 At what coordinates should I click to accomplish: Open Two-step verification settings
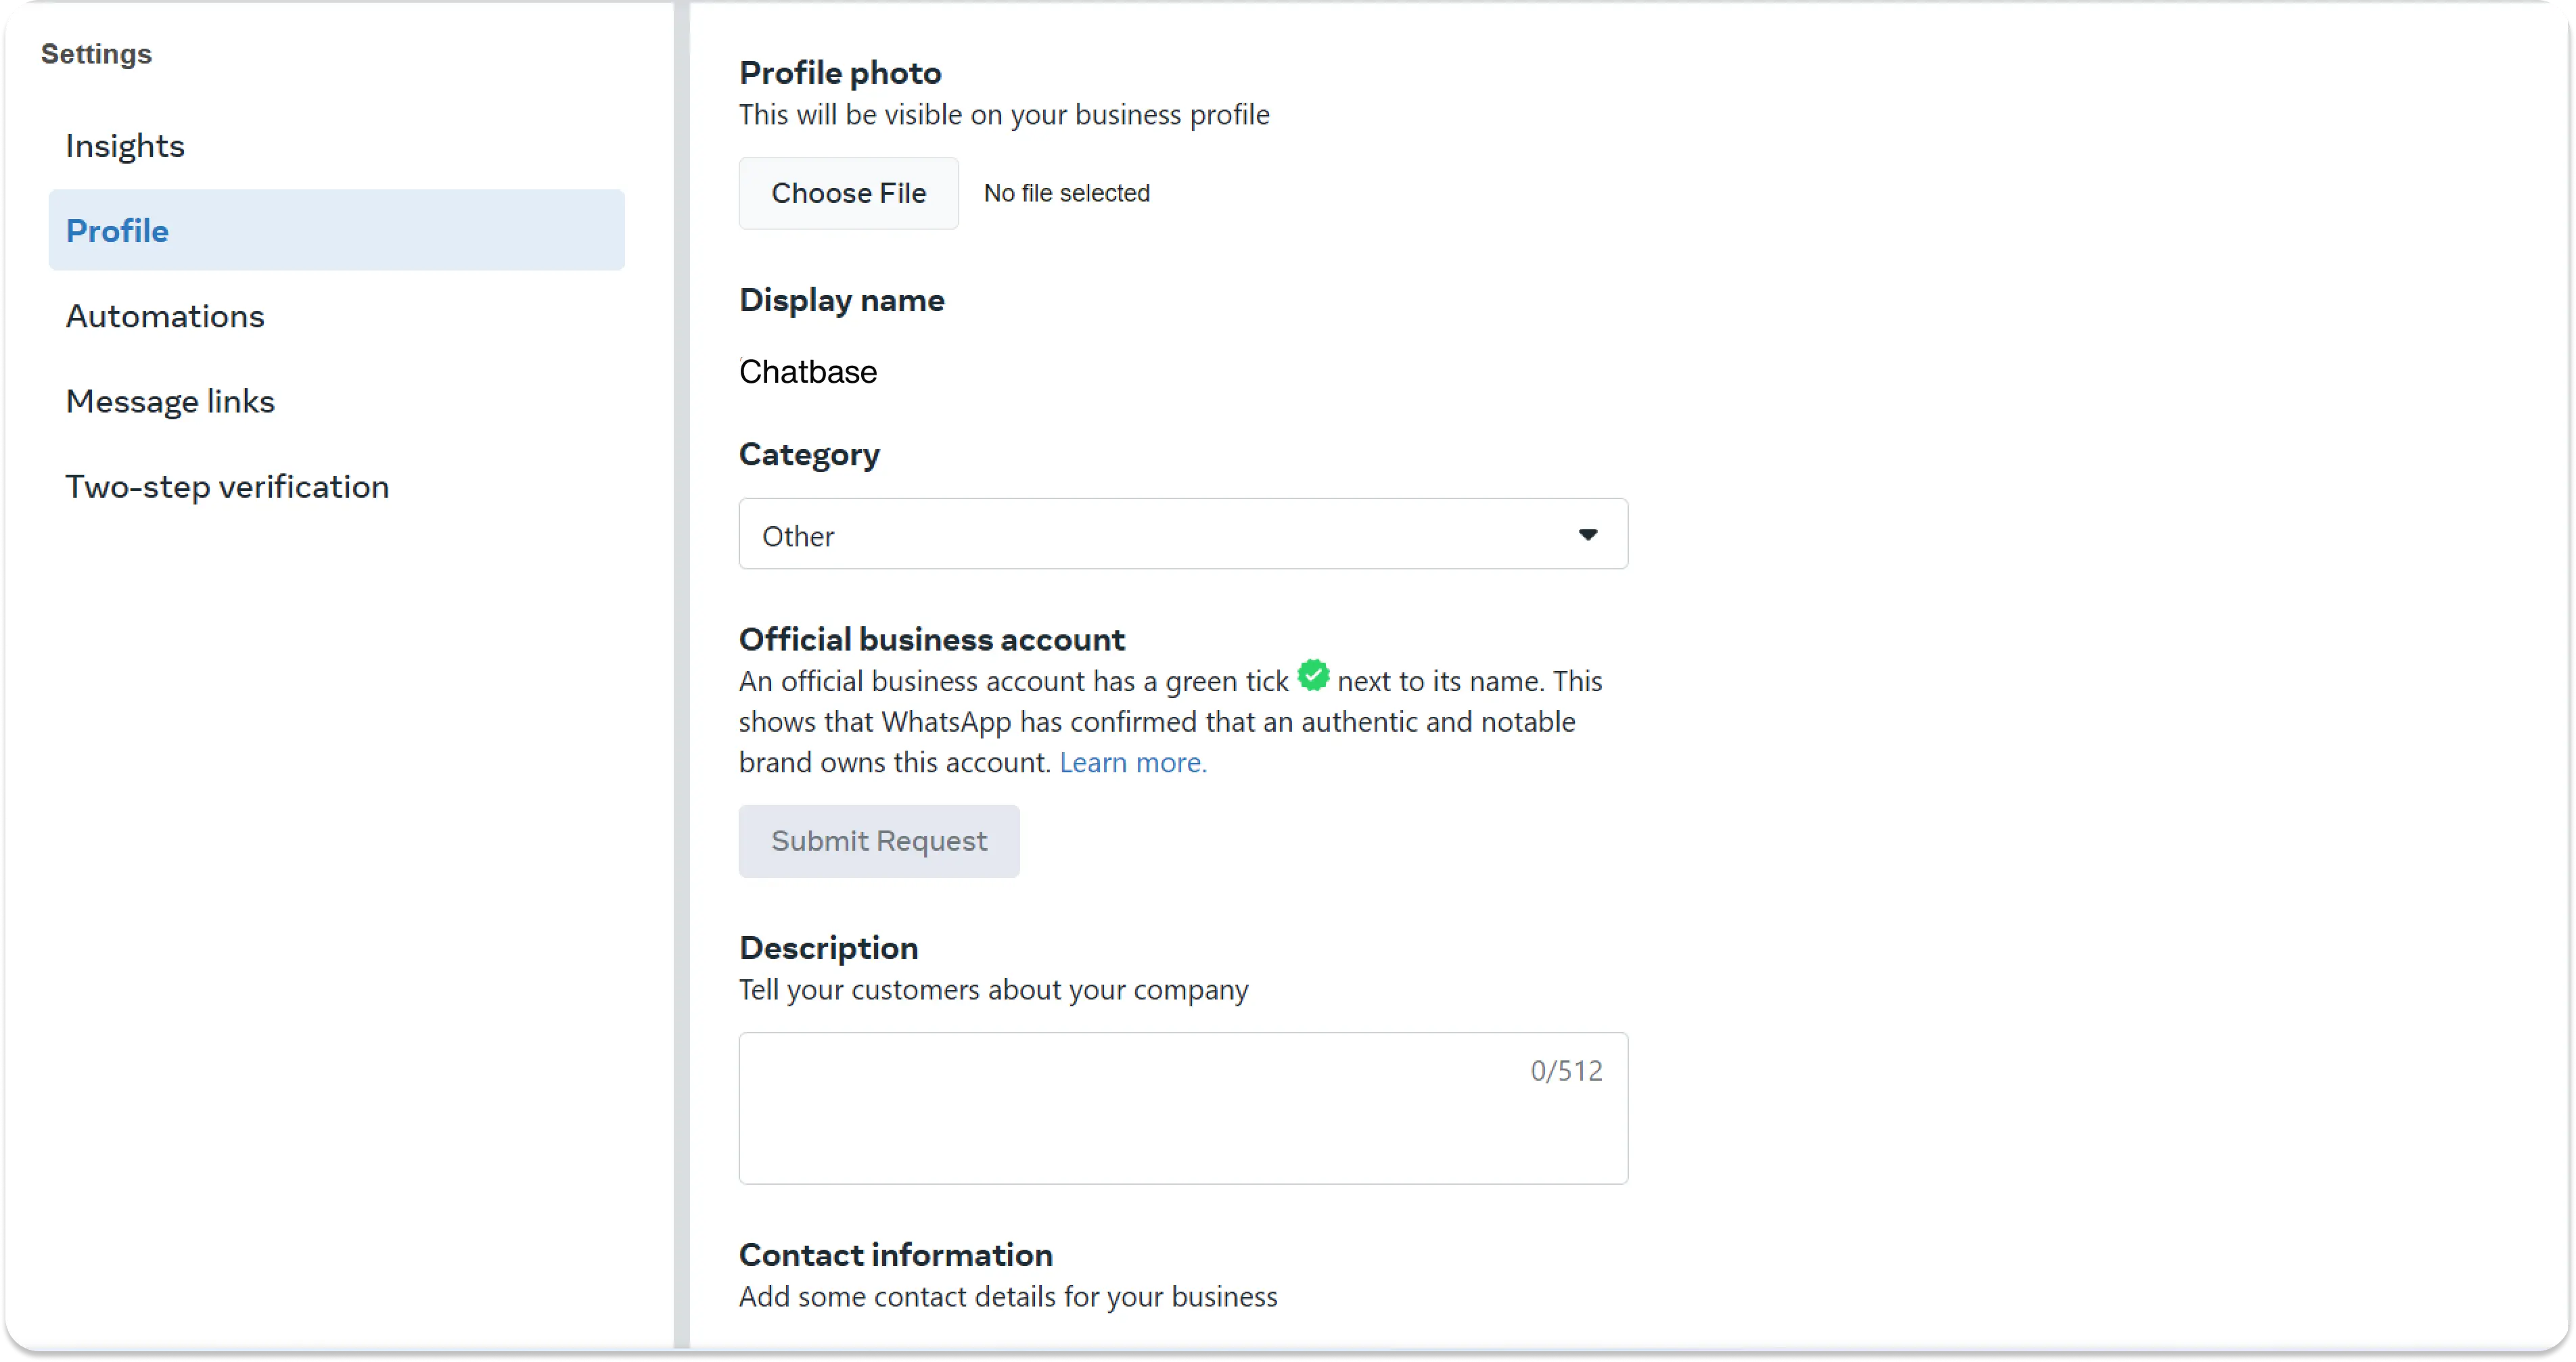[227, 487]
